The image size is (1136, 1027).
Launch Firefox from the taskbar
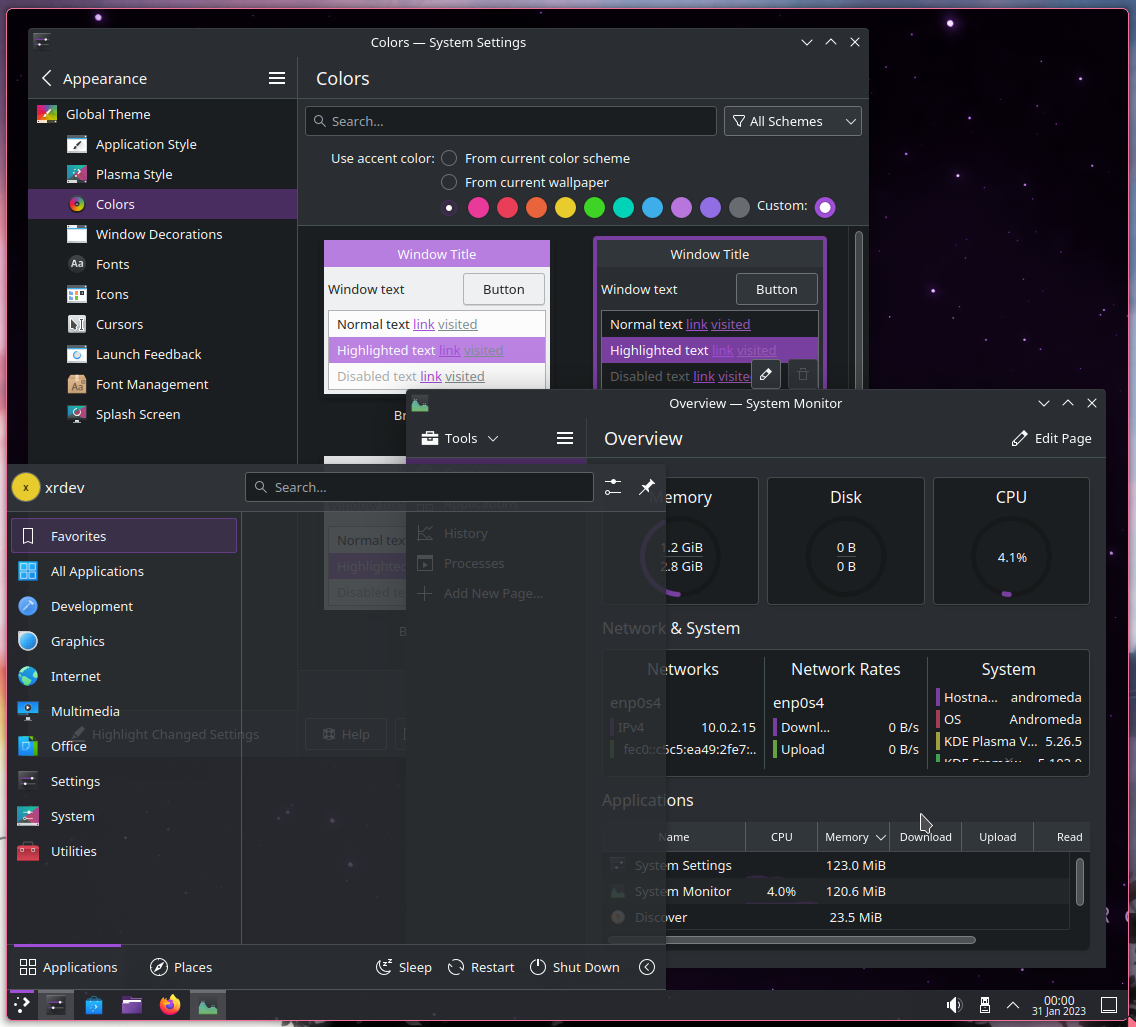(x=170, y=1005)
